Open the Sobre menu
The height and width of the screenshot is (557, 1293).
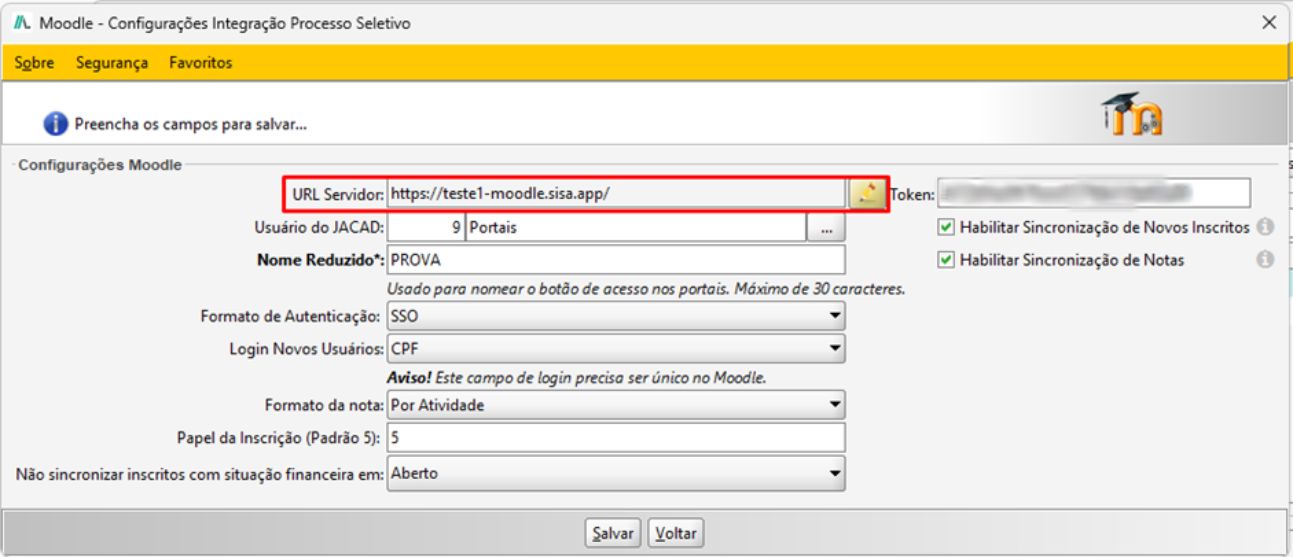click(x=35, y=62)
